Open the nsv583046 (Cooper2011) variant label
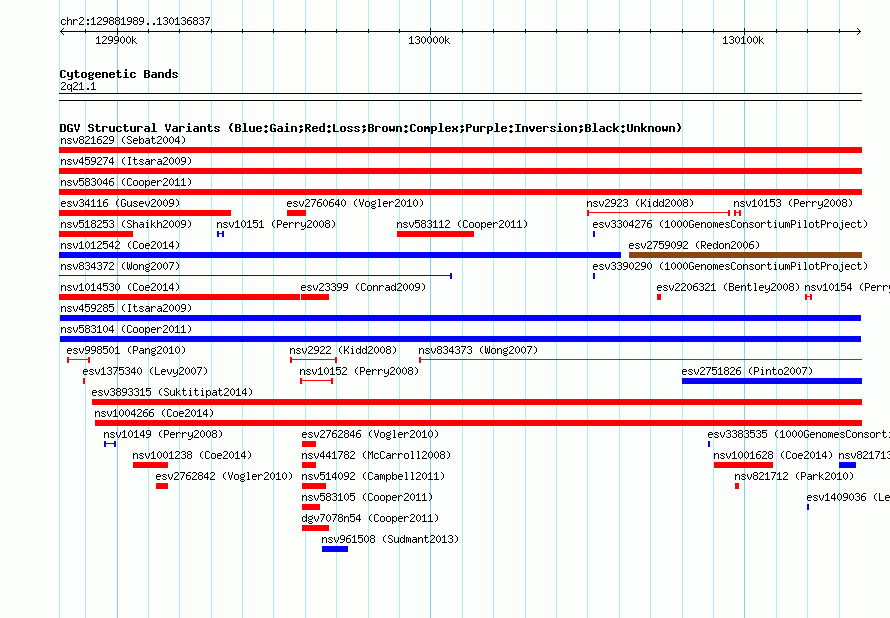 pos(126,182)
